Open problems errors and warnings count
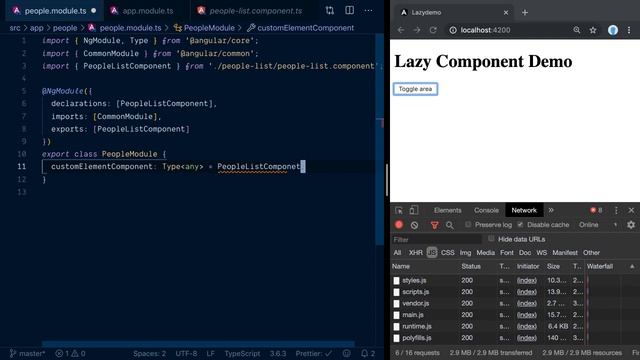This screenshot has height=360, width=640. pos(70,353)
